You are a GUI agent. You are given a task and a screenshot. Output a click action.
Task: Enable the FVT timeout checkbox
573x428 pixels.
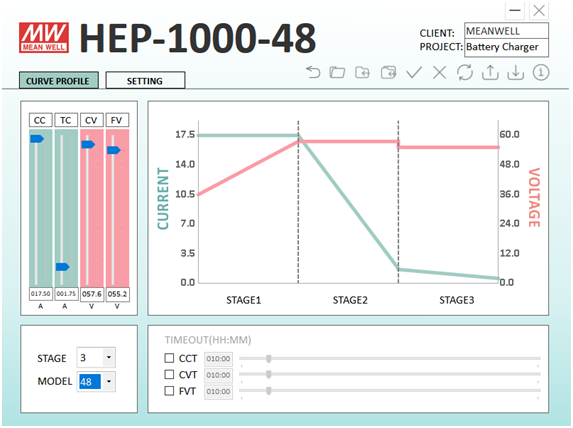click(169, 391)
